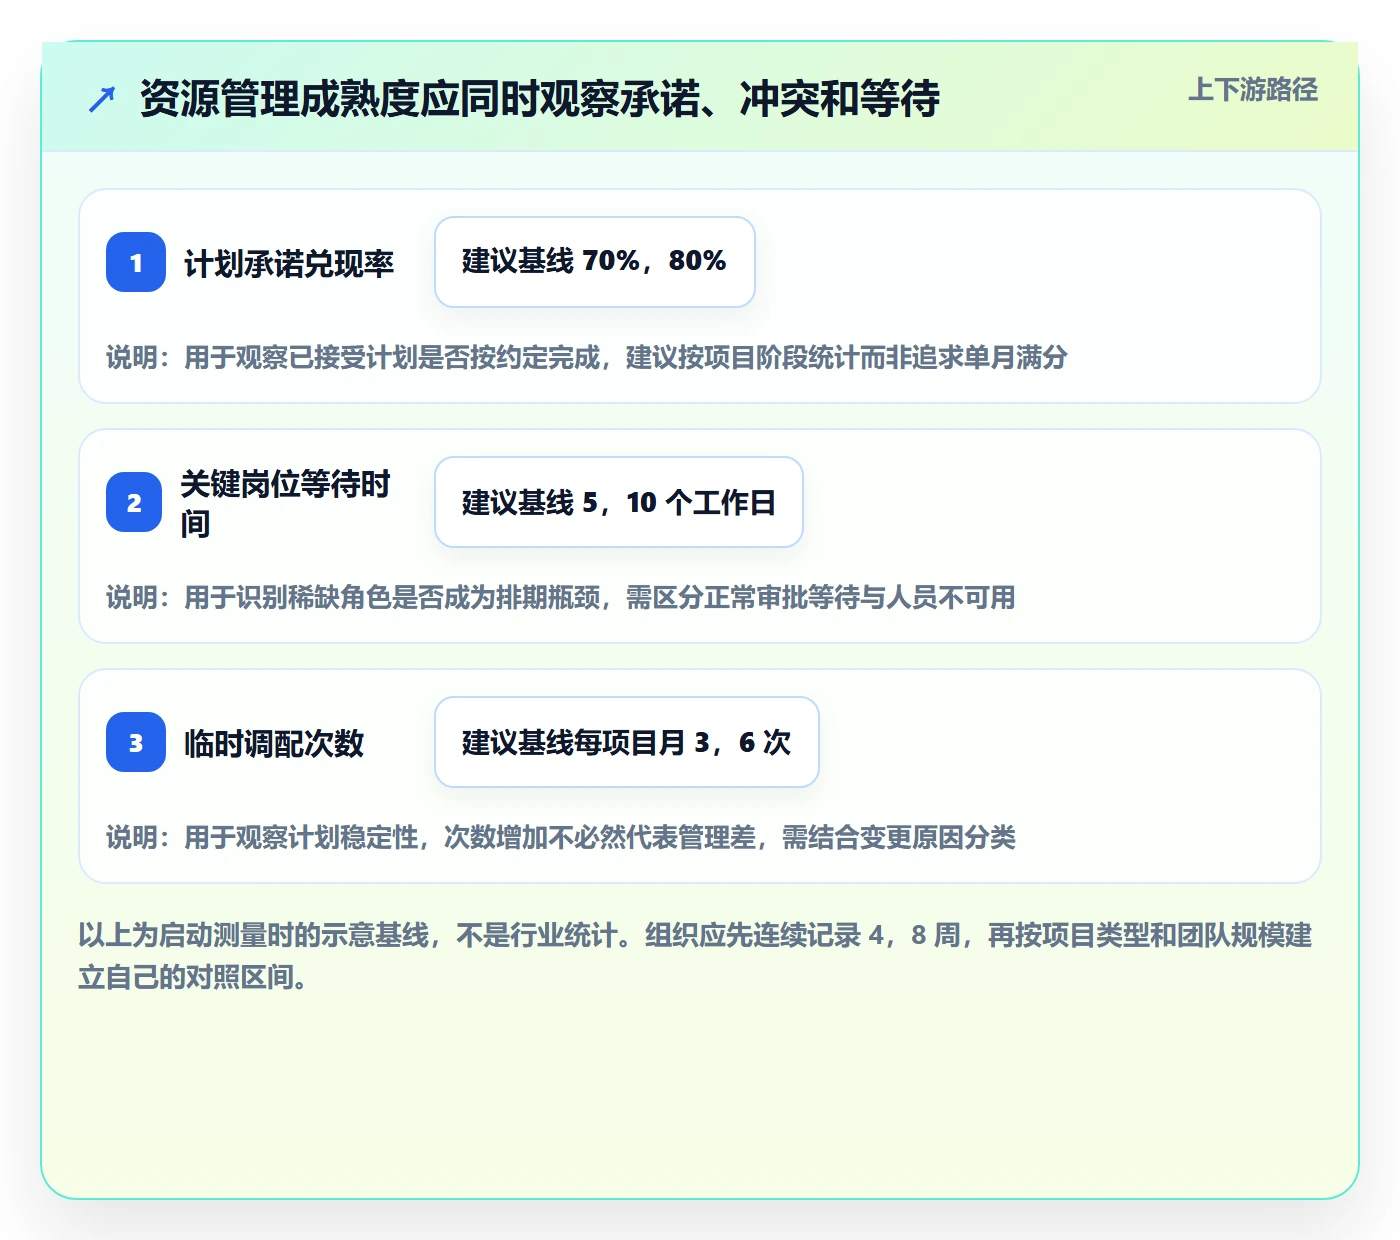This screenshot has height=1240, width=1400.
Task: Click the number 2 badge
Action: tap(134, 502)
